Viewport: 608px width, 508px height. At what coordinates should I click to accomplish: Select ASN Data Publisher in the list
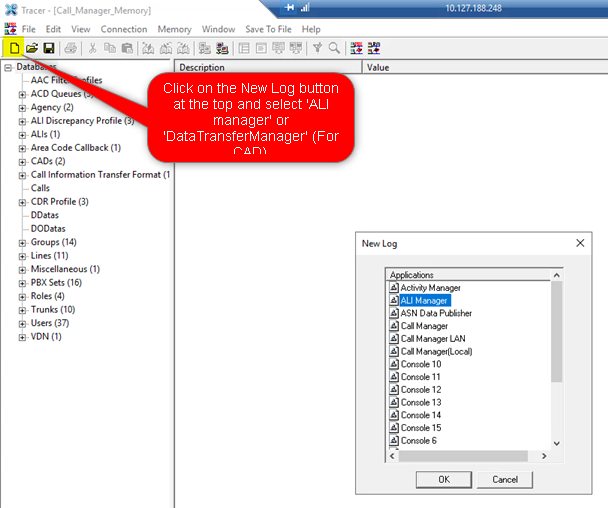tap(436, 313)
